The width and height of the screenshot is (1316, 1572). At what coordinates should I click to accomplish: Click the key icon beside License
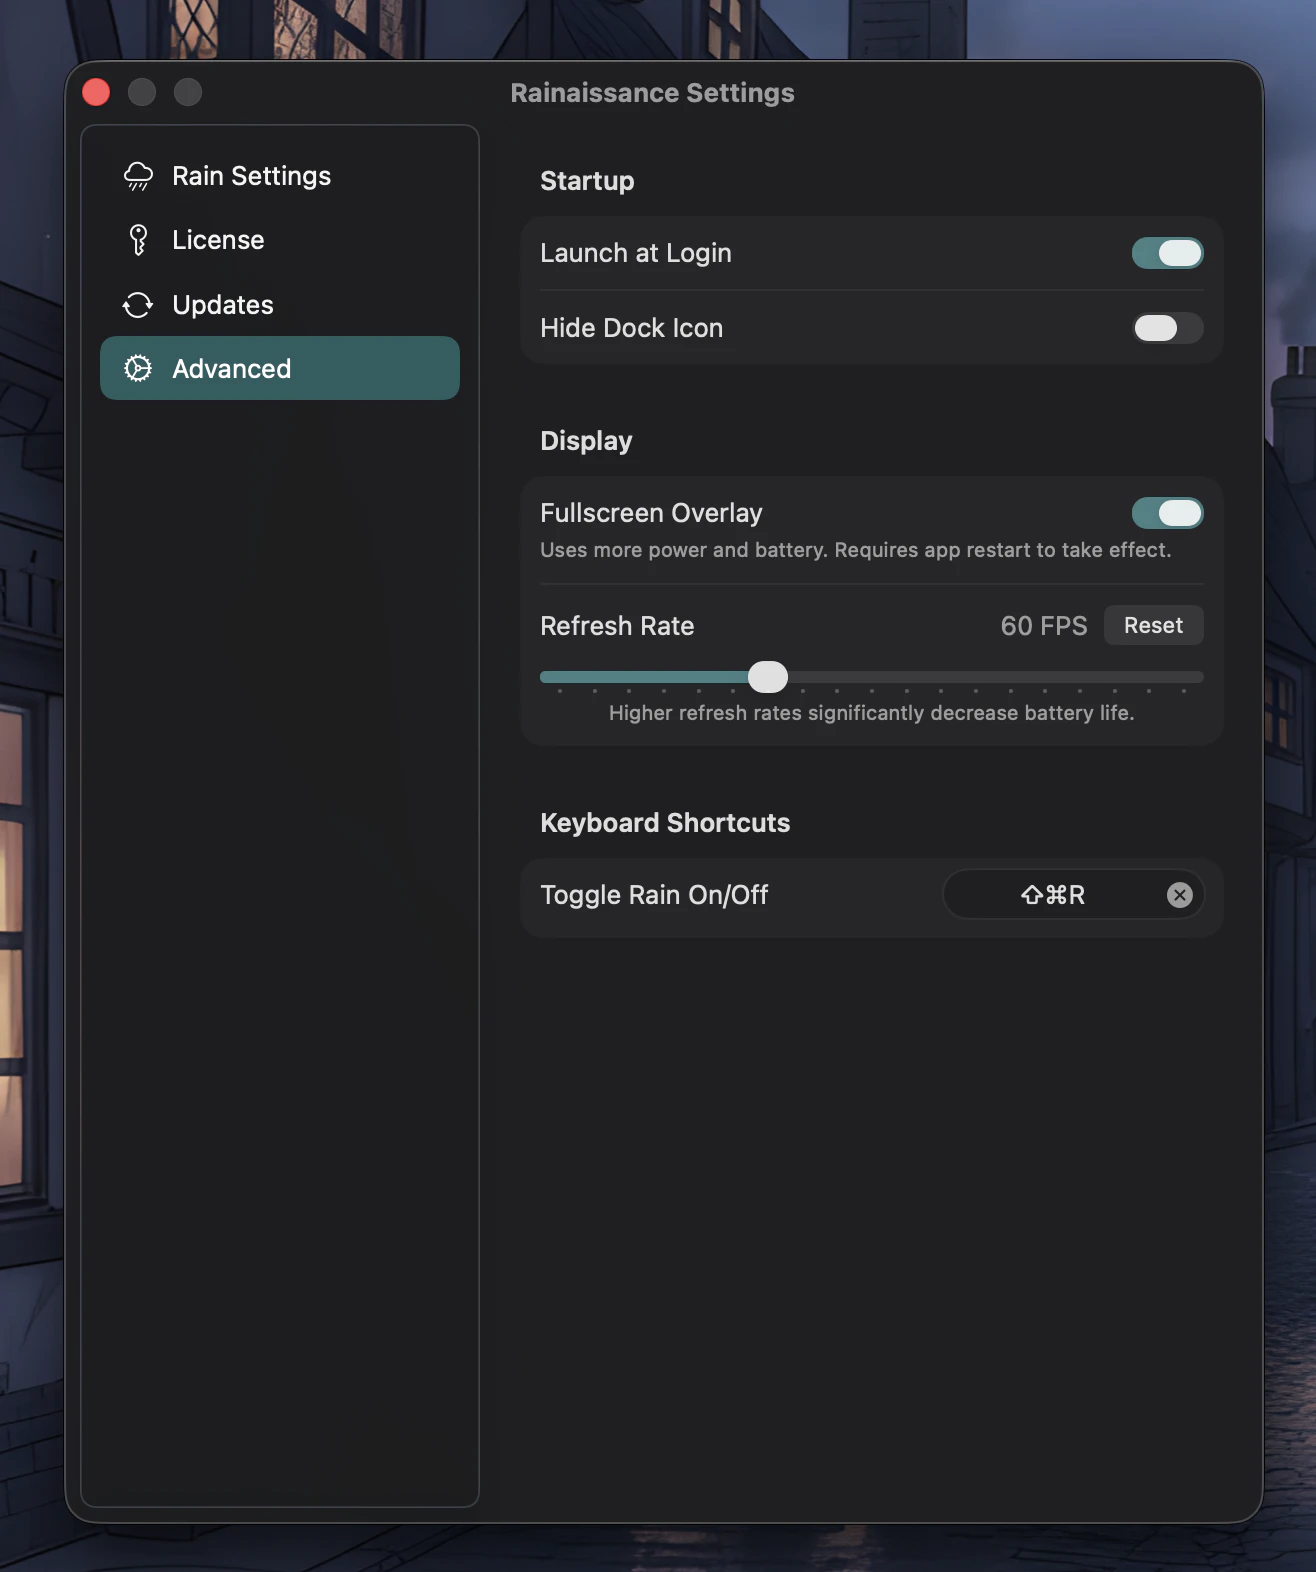pos(138,240)
